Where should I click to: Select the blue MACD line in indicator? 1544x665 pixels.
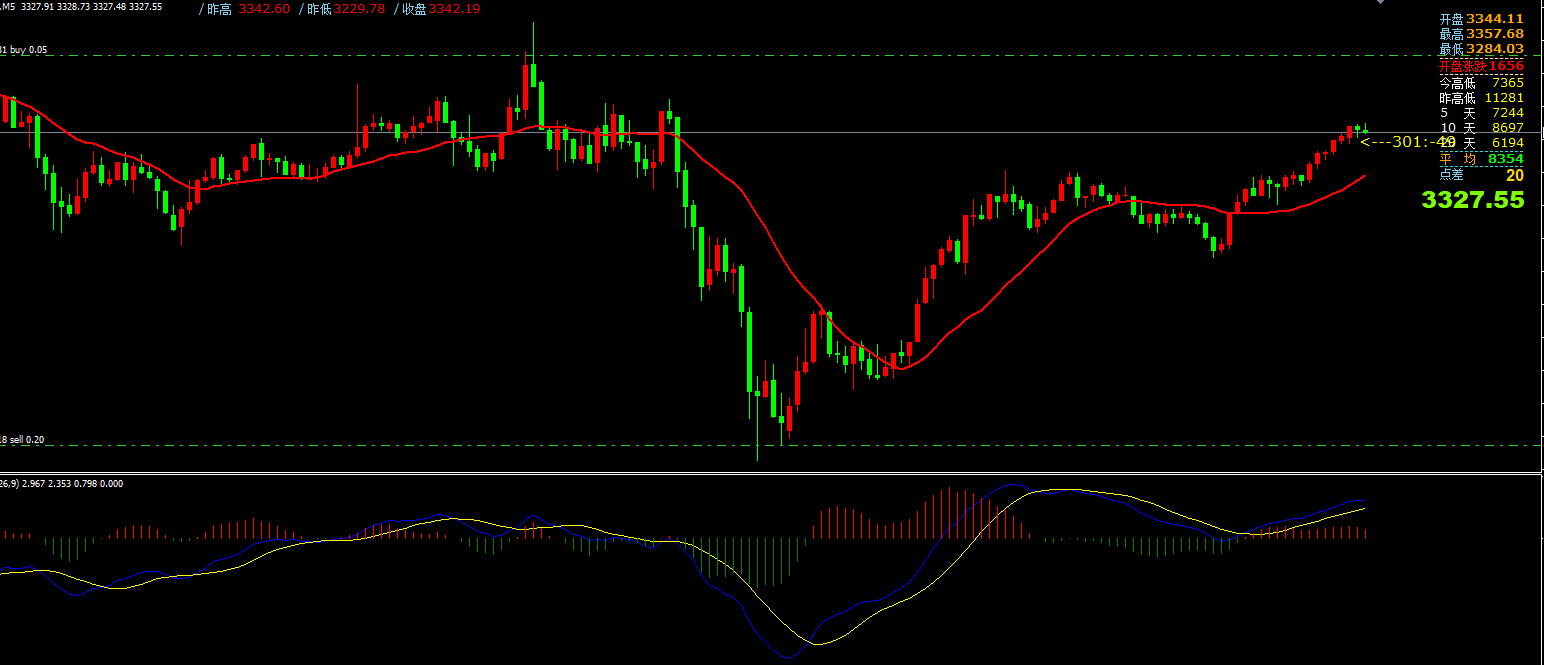pos(1010,485)
